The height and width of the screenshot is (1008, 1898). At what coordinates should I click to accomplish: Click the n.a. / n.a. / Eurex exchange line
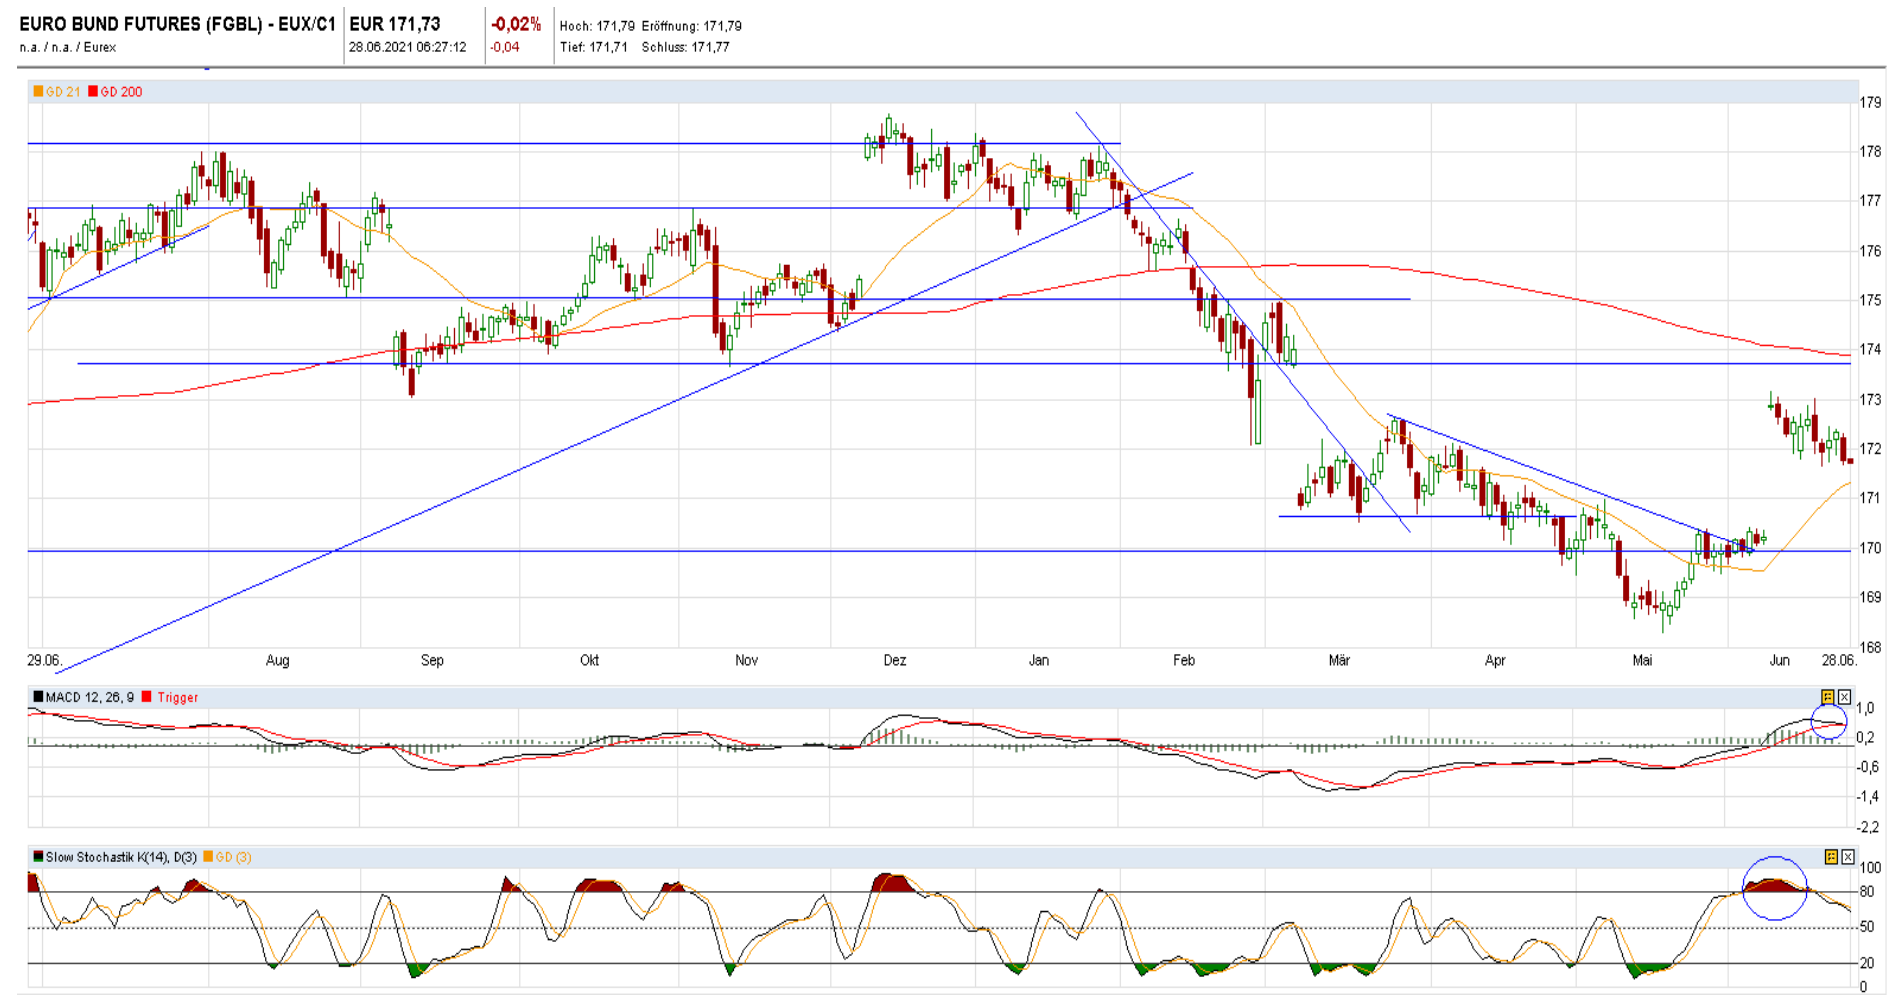click(x=68, y=47)
